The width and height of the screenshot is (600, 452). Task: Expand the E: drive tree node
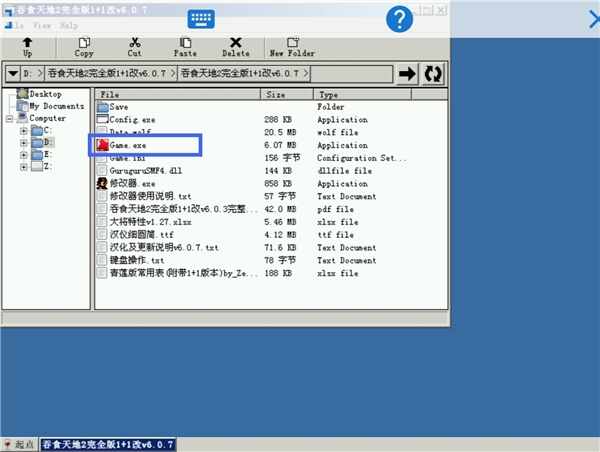click(x=23, y=155)
